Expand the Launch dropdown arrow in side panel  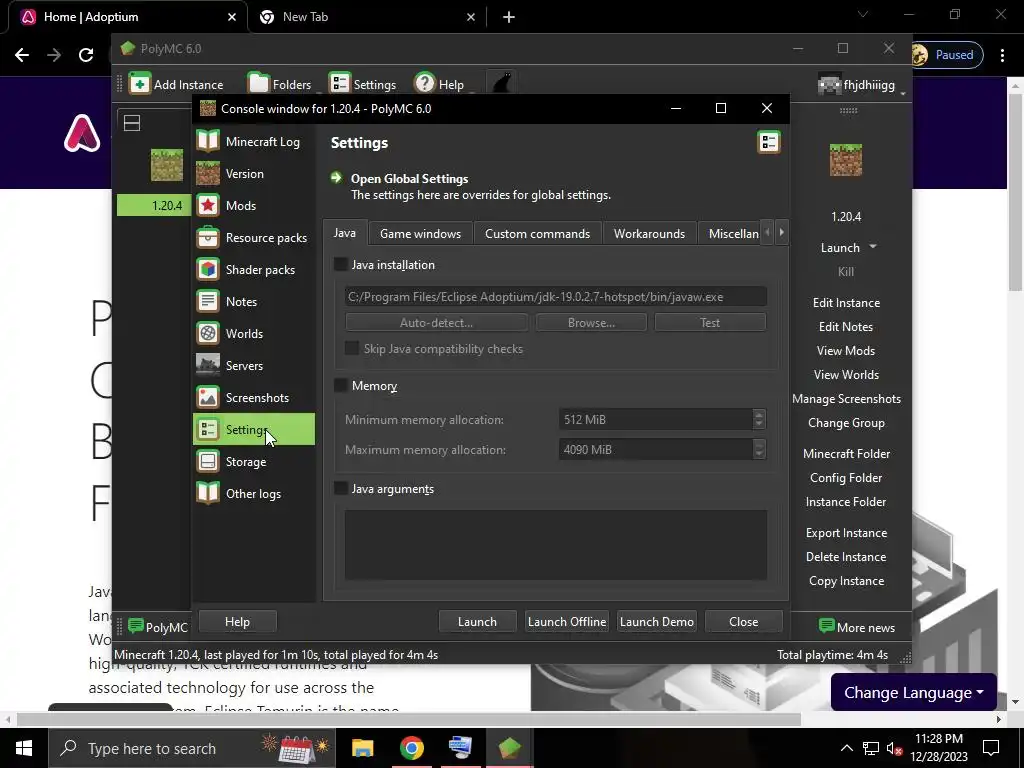click(x=872, y=247)
